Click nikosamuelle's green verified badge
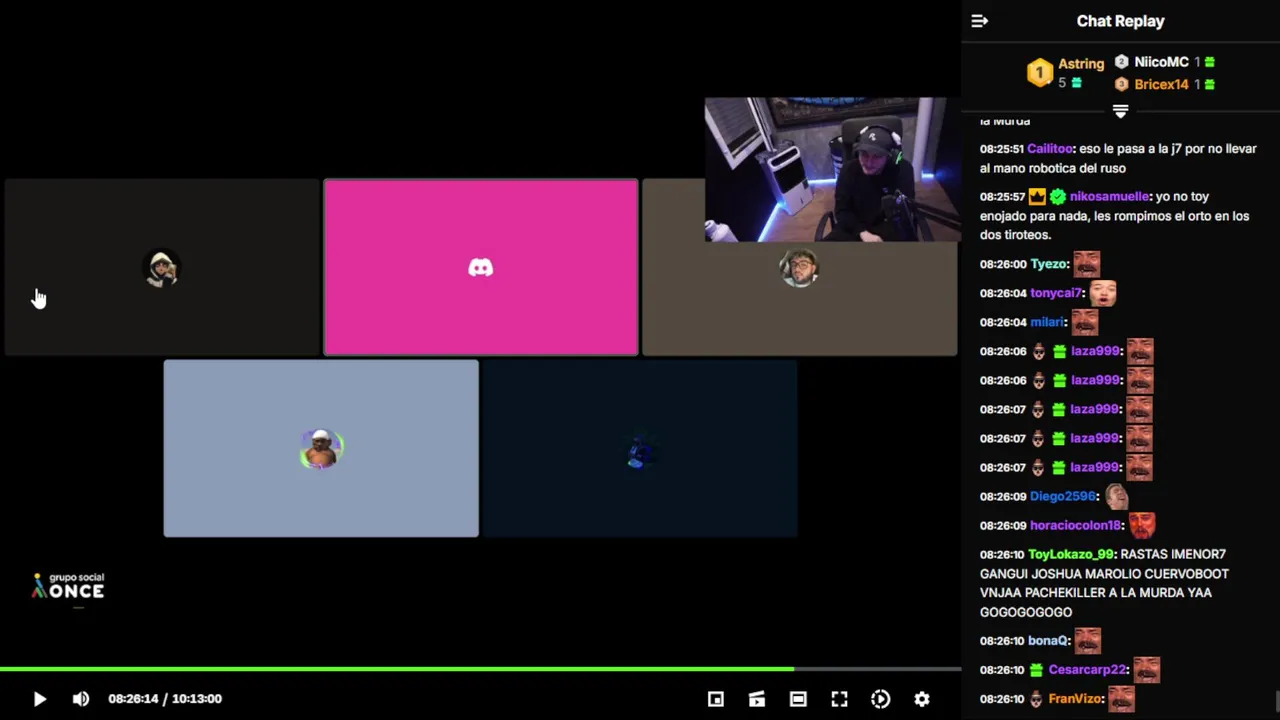 (1058, 197)
